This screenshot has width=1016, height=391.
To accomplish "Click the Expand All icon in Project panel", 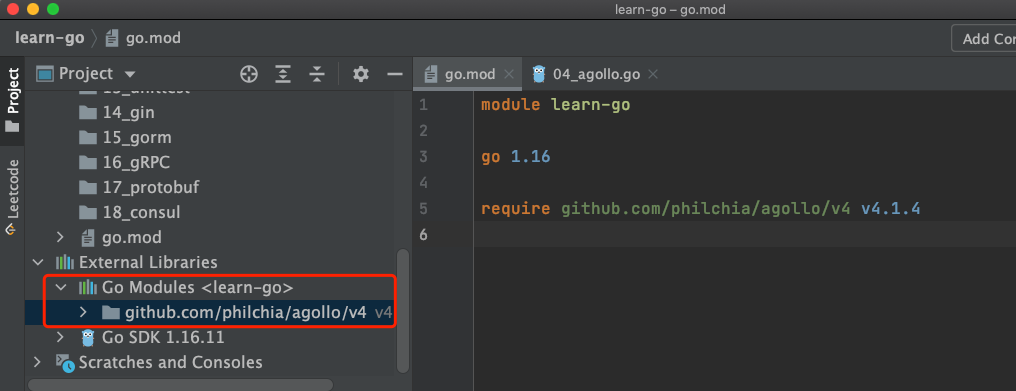I will click(283, 74).
